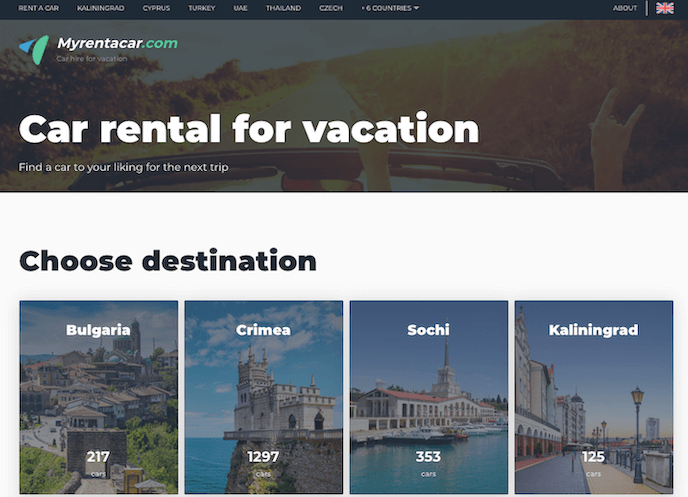
Task: Select Kaliningrad in the top navigation
Action: pos(100,8)
